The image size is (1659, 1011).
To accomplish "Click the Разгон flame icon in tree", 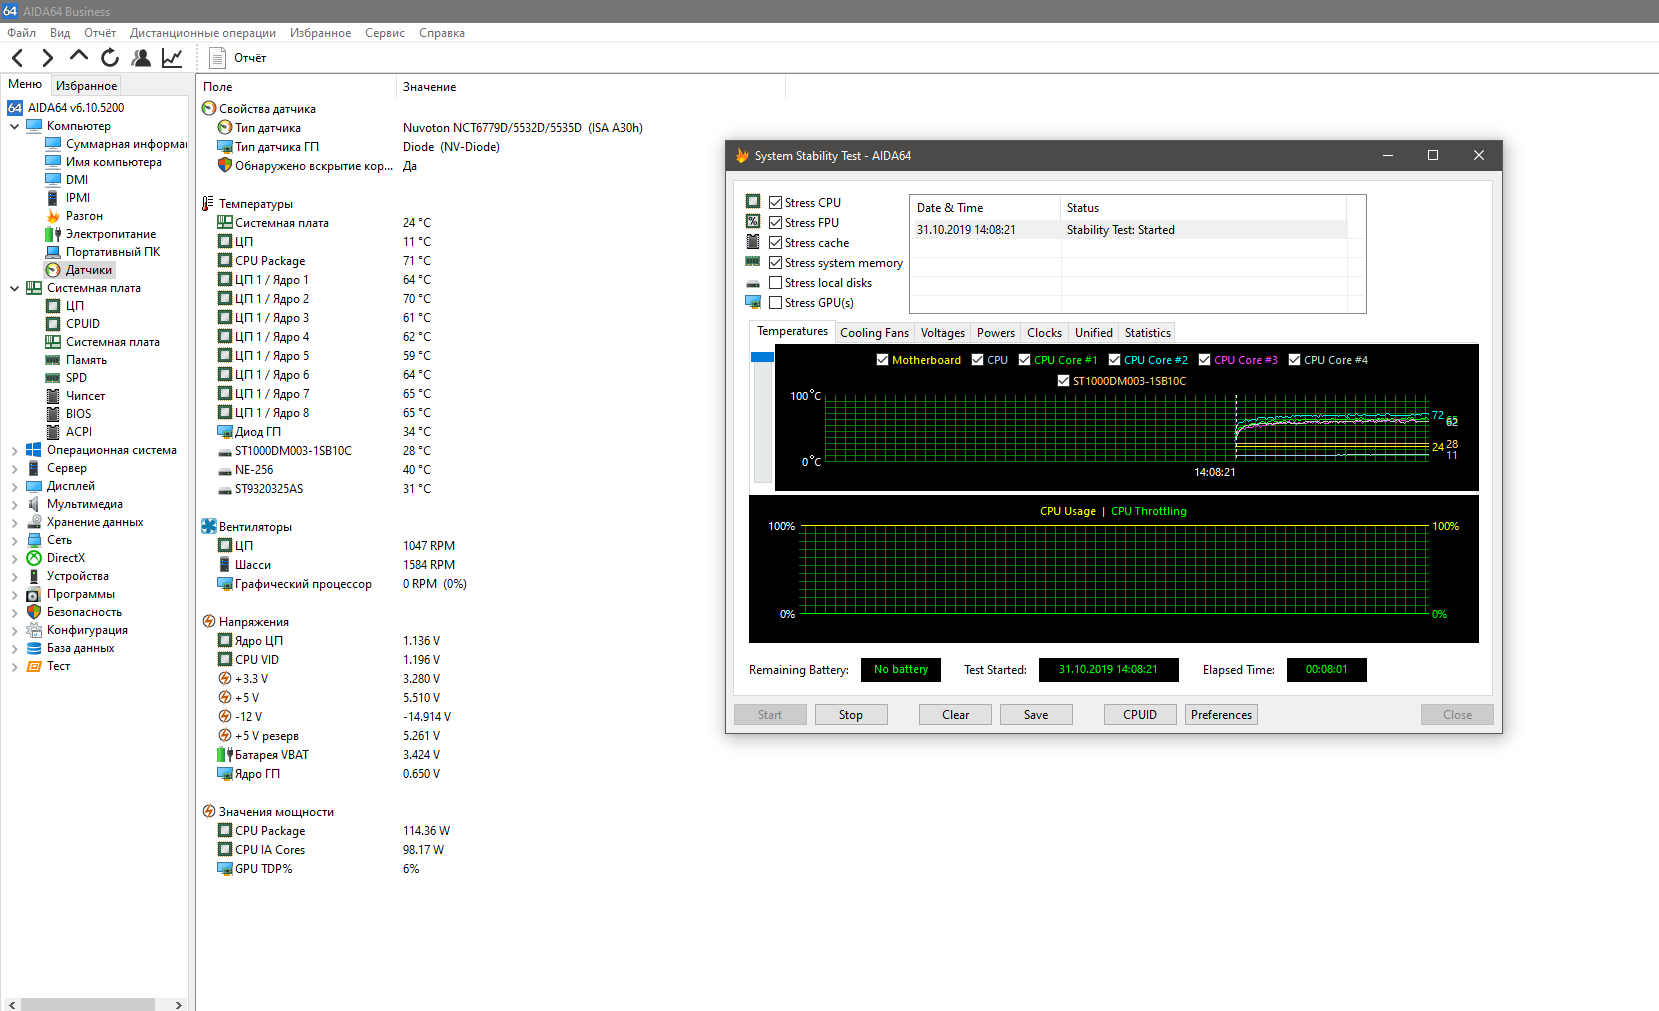I will click(53, 216).
